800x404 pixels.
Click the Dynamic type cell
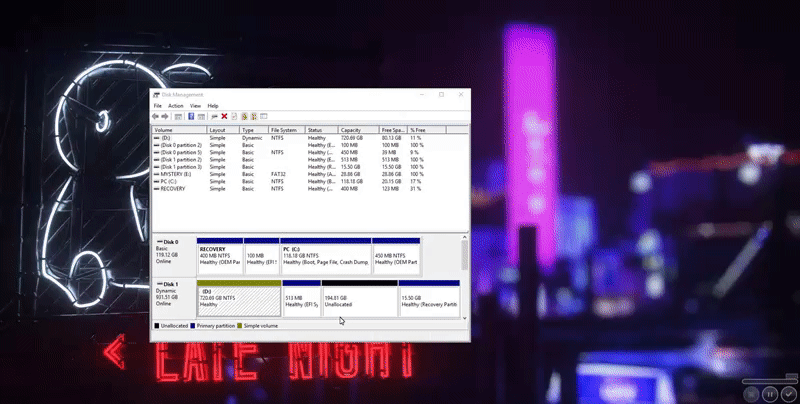tap(252, 138)
